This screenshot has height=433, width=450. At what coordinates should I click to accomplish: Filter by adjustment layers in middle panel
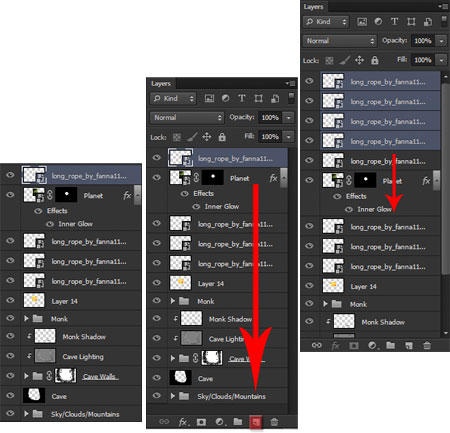(225, 98)
